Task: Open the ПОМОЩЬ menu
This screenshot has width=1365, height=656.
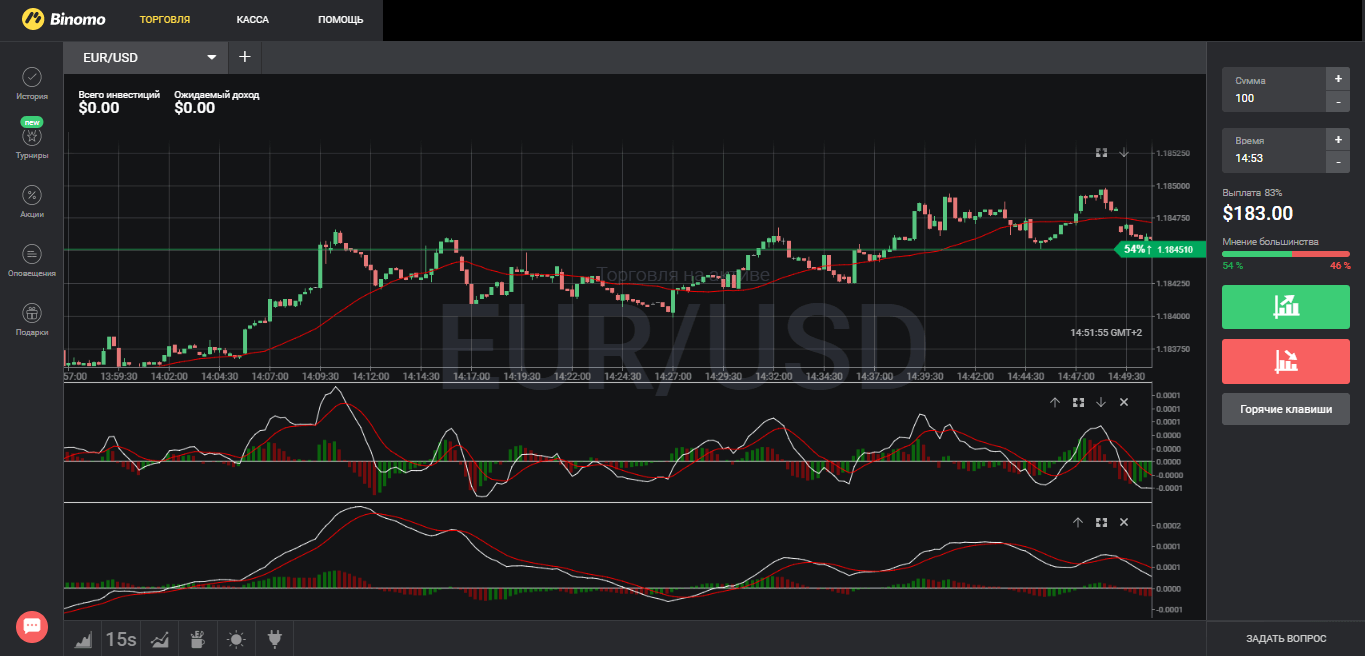Action: pyautogui.click(x=339, y=20)
